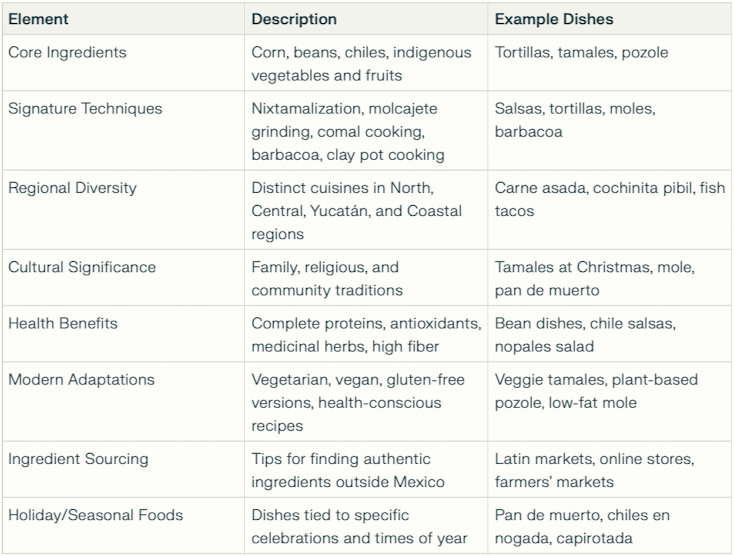The image size is (734, 556).
Task: Click the 'Complete proteins, antioxidants' description cell
Action: 366,335
